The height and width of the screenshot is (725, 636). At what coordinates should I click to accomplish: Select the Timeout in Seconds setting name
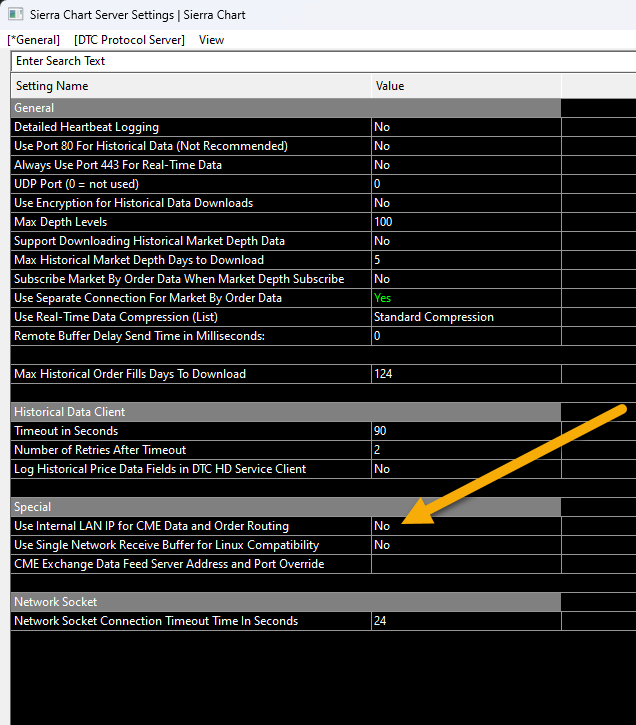[191, 430]
